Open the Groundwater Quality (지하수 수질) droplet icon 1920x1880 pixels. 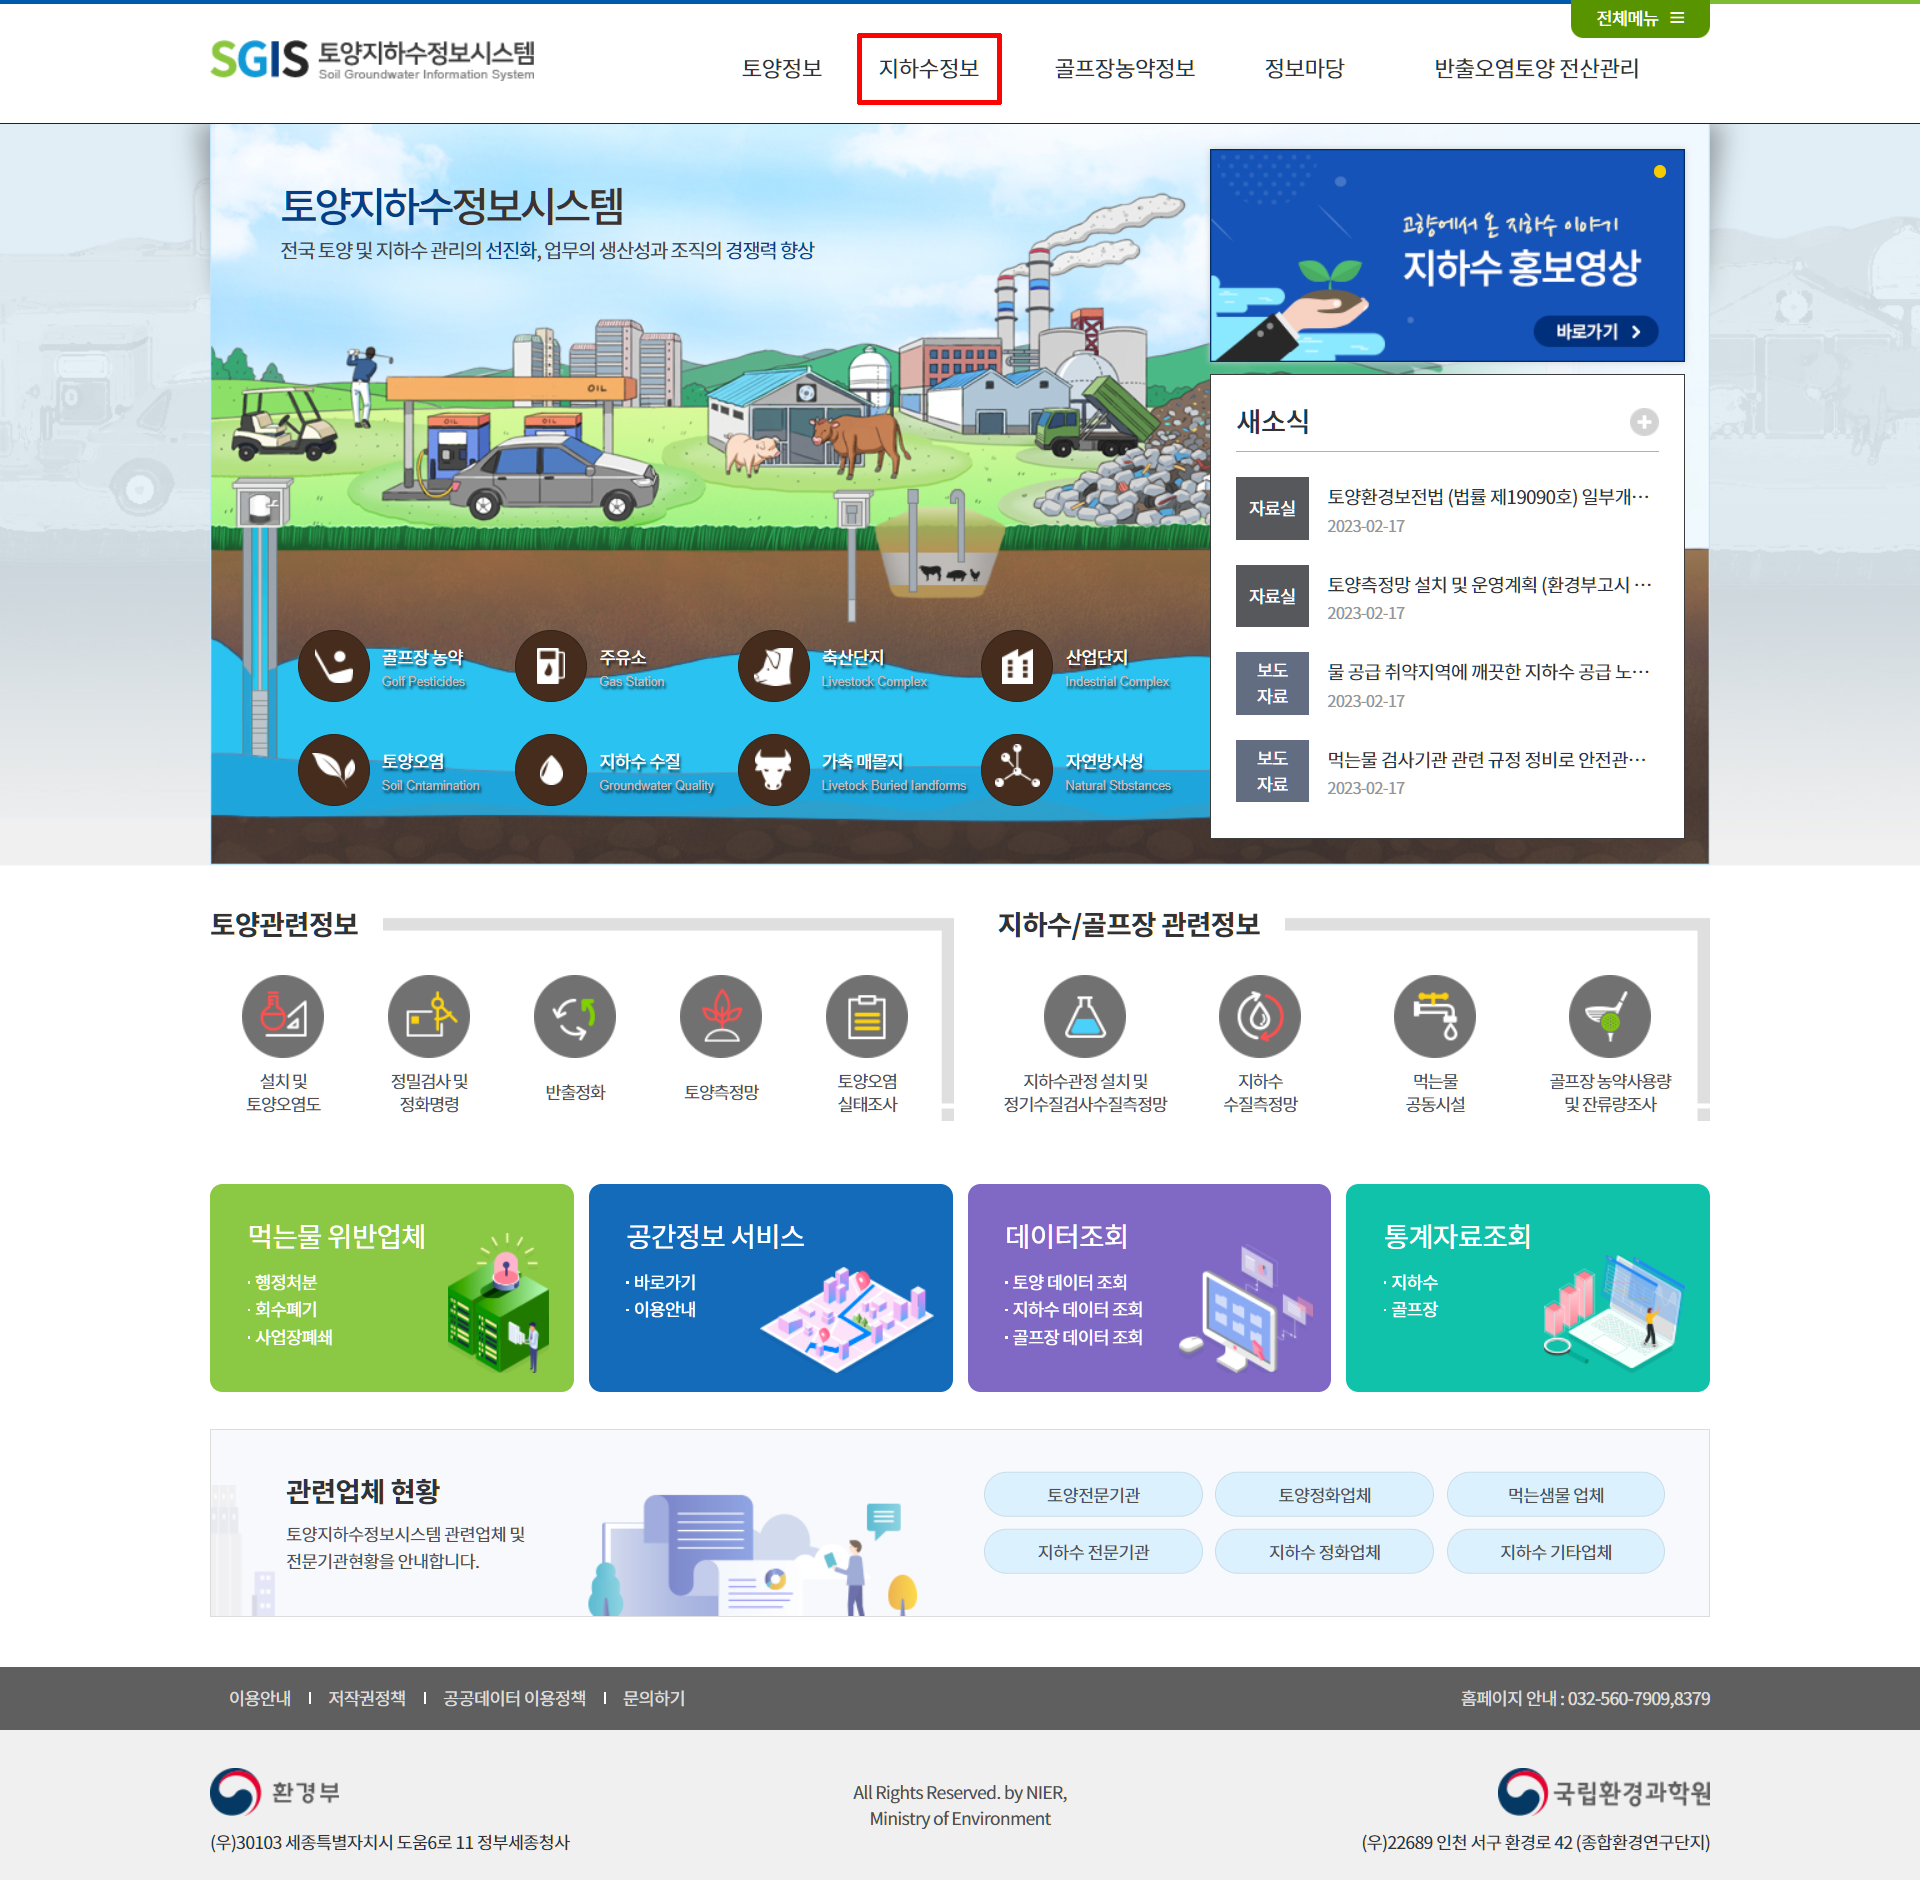click(550, 770)
